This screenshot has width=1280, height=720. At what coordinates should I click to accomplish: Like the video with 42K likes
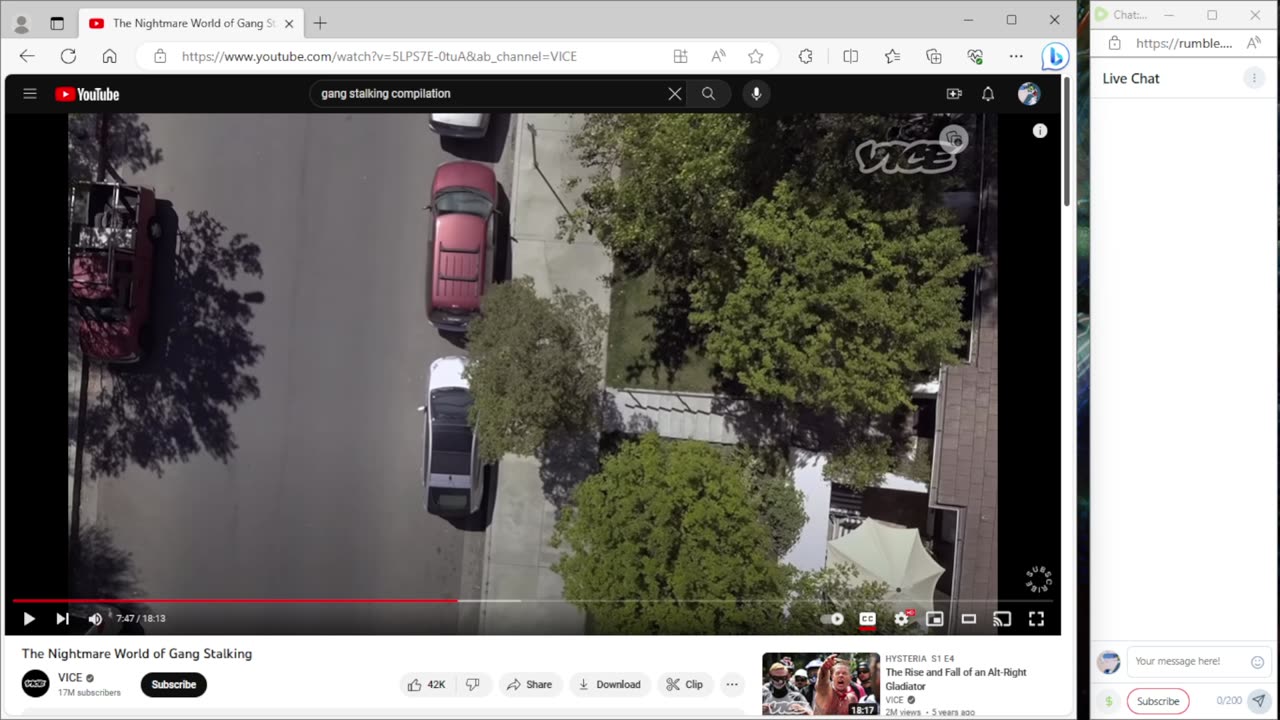[426, 685]
